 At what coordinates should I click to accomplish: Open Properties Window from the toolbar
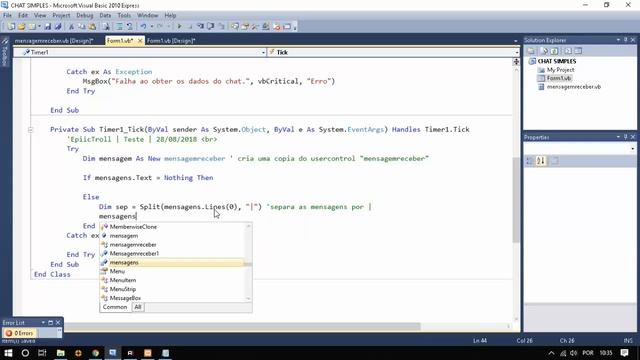(x=245, y=27)
